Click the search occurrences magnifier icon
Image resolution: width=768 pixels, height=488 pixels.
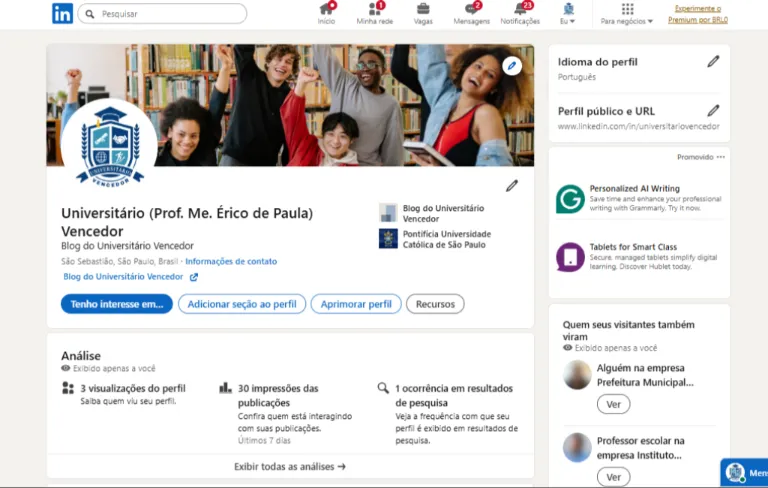383,388
